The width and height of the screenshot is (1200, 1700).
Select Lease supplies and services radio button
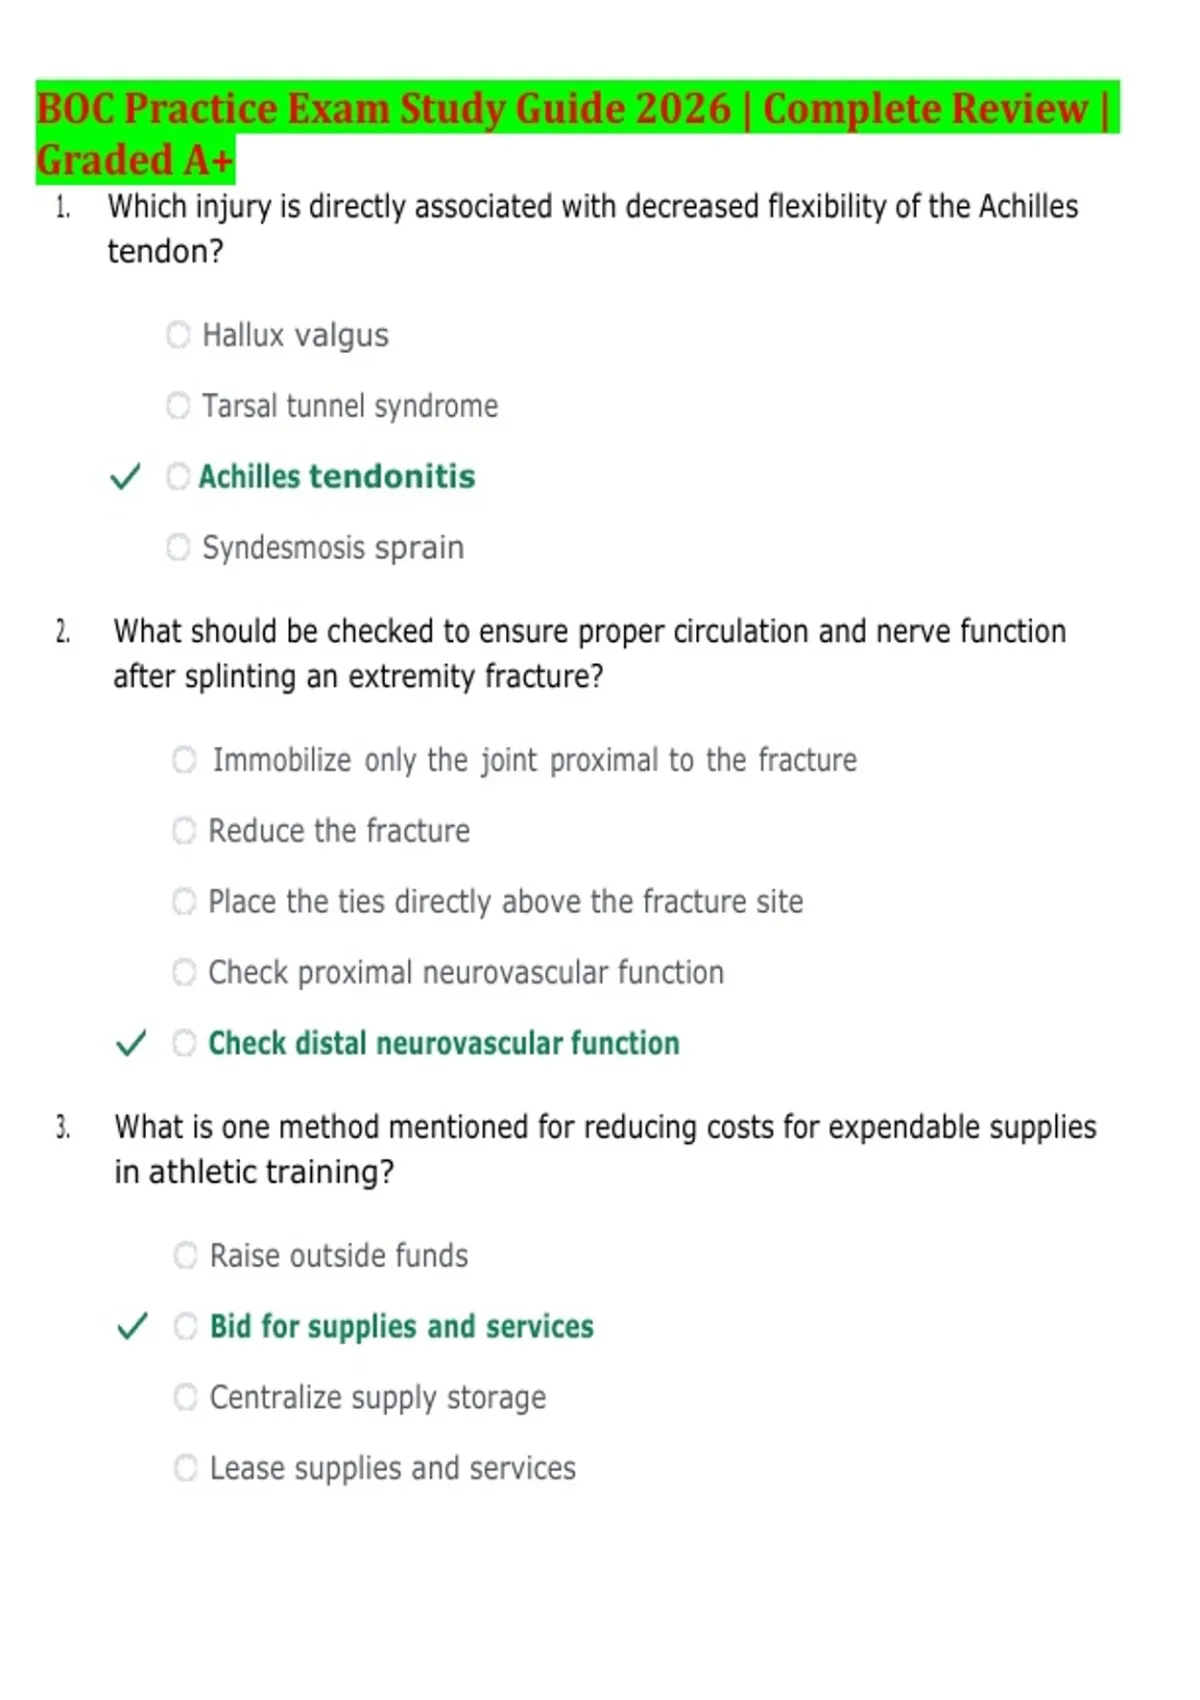(186, 1468)
